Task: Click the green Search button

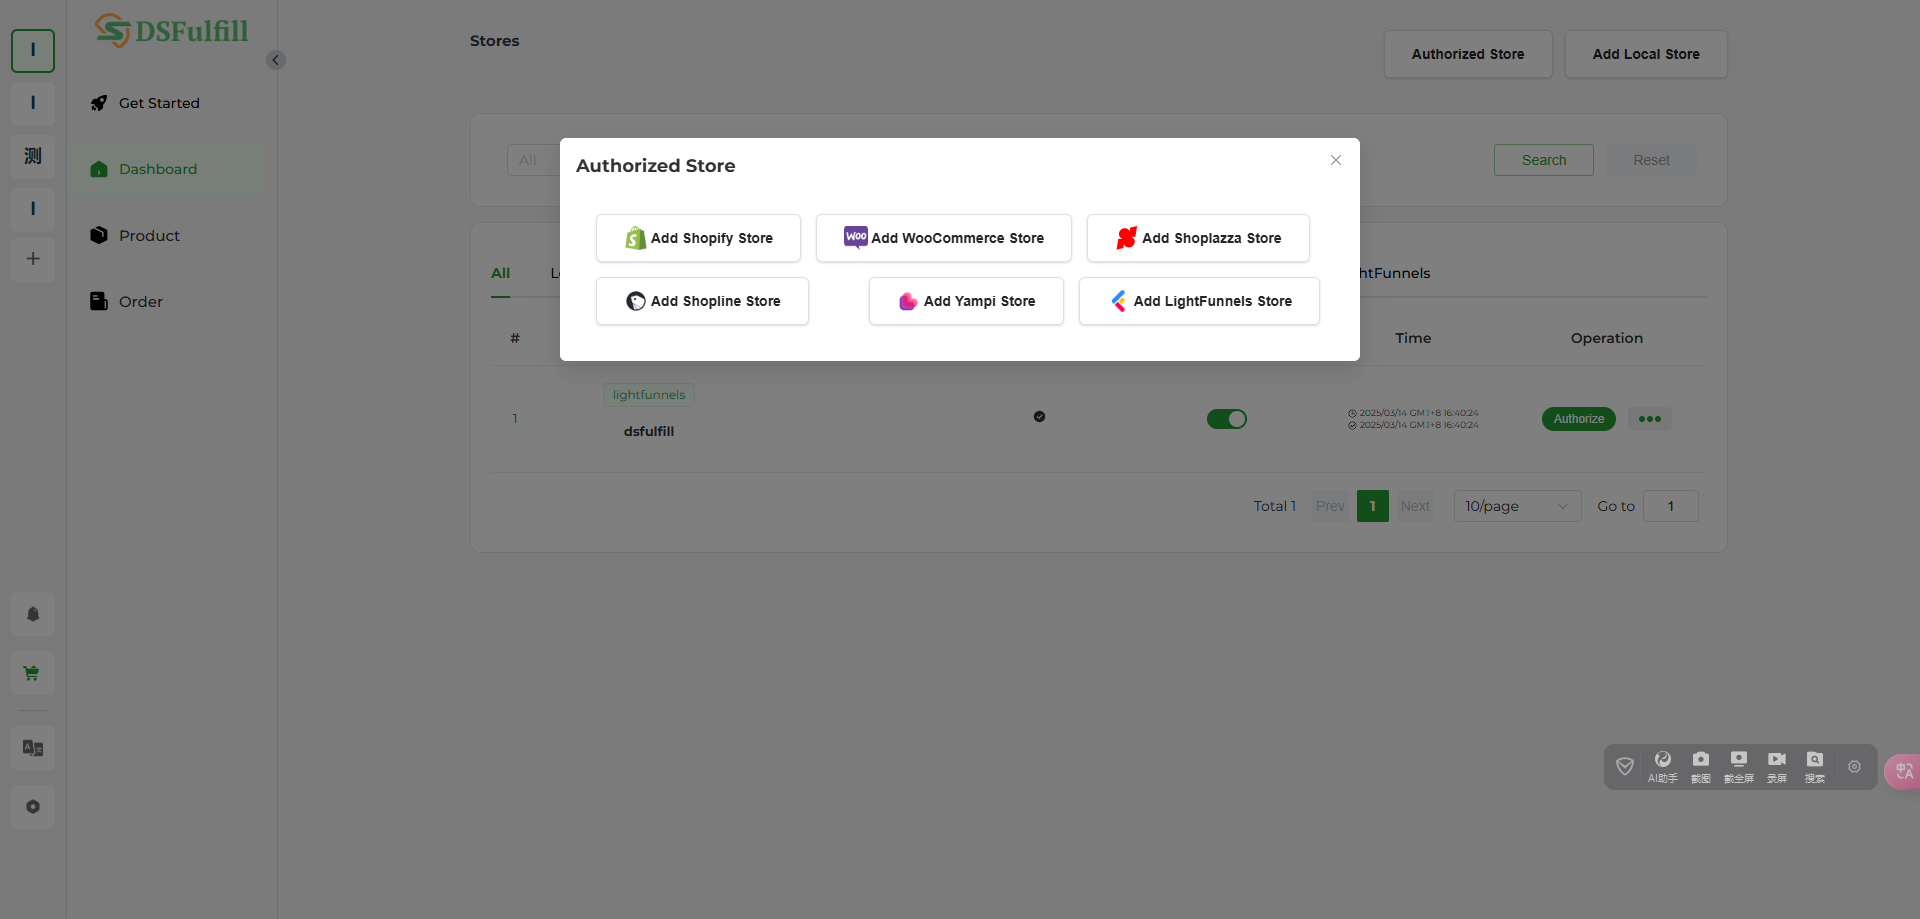Action: [1544, 160]
